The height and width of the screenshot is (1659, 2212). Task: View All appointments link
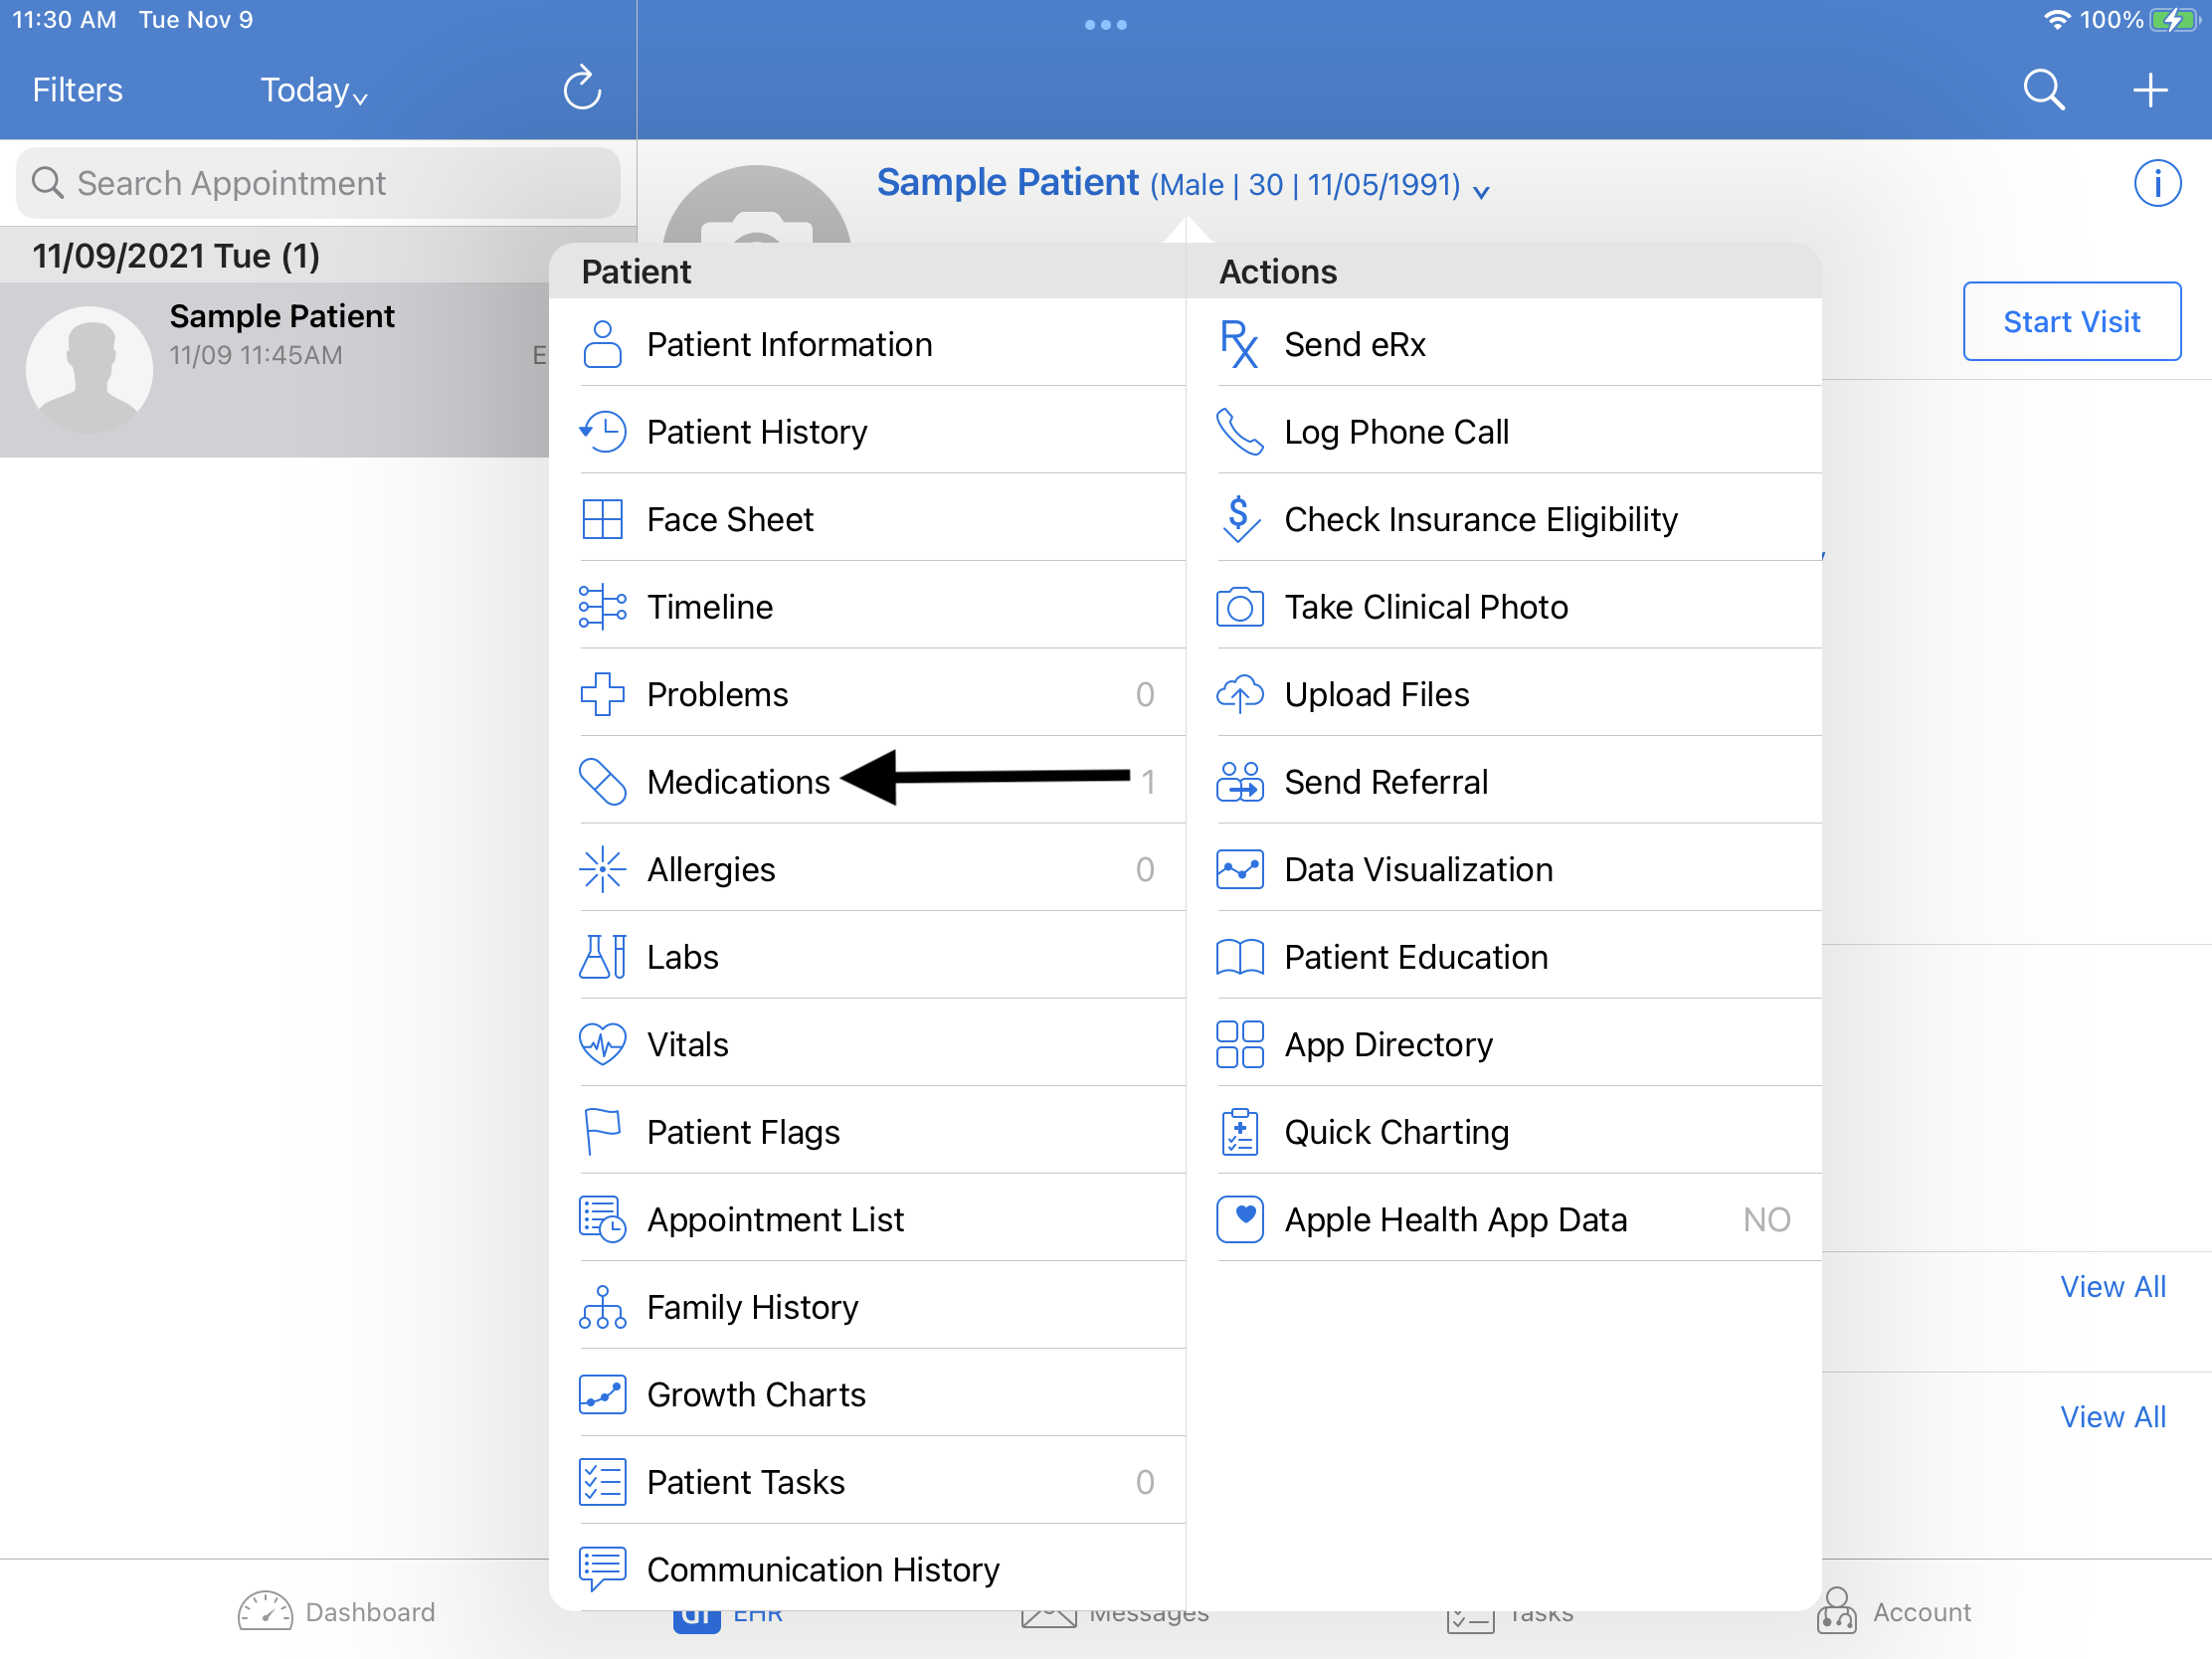pos(2113,1286)
